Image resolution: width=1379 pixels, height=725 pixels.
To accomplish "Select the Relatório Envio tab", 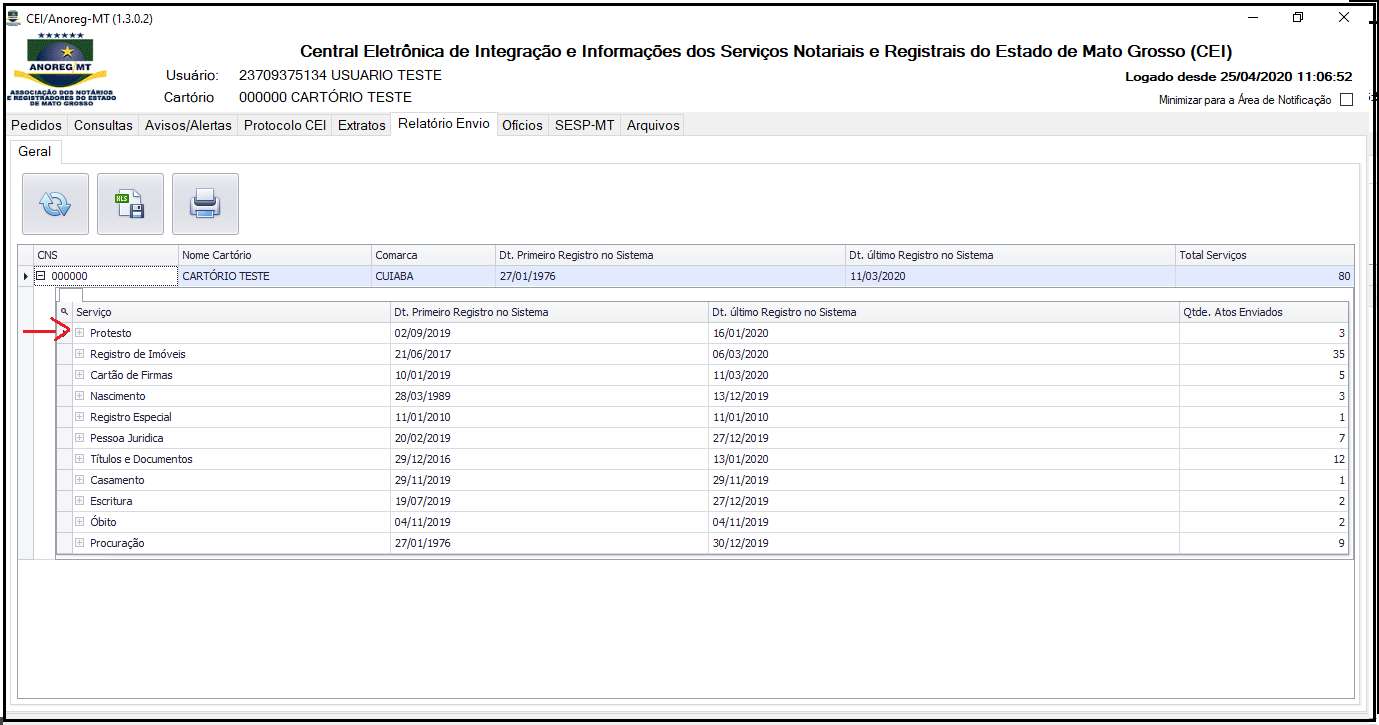I will (443, 124).
